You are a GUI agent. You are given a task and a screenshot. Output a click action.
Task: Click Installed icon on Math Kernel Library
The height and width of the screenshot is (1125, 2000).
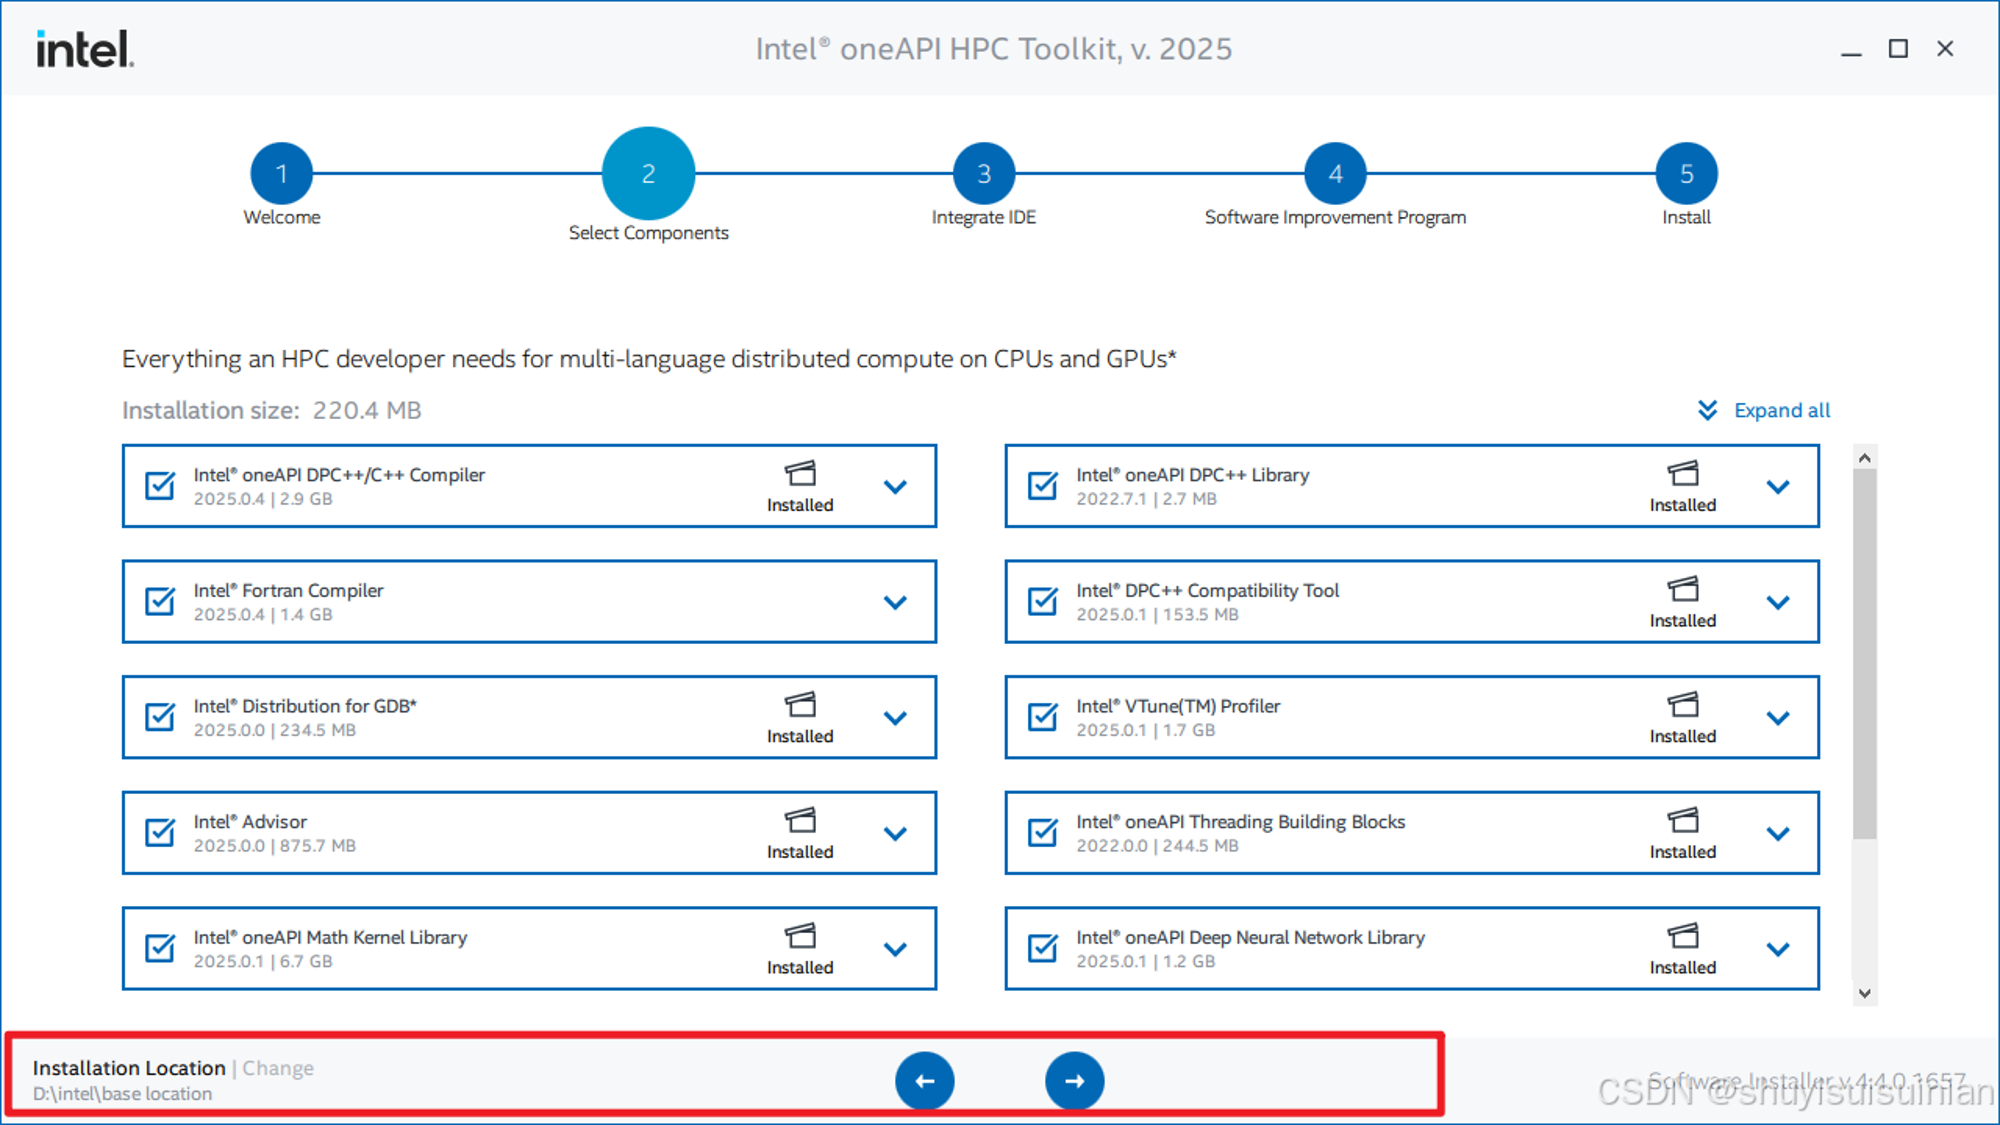click(800, 937)
